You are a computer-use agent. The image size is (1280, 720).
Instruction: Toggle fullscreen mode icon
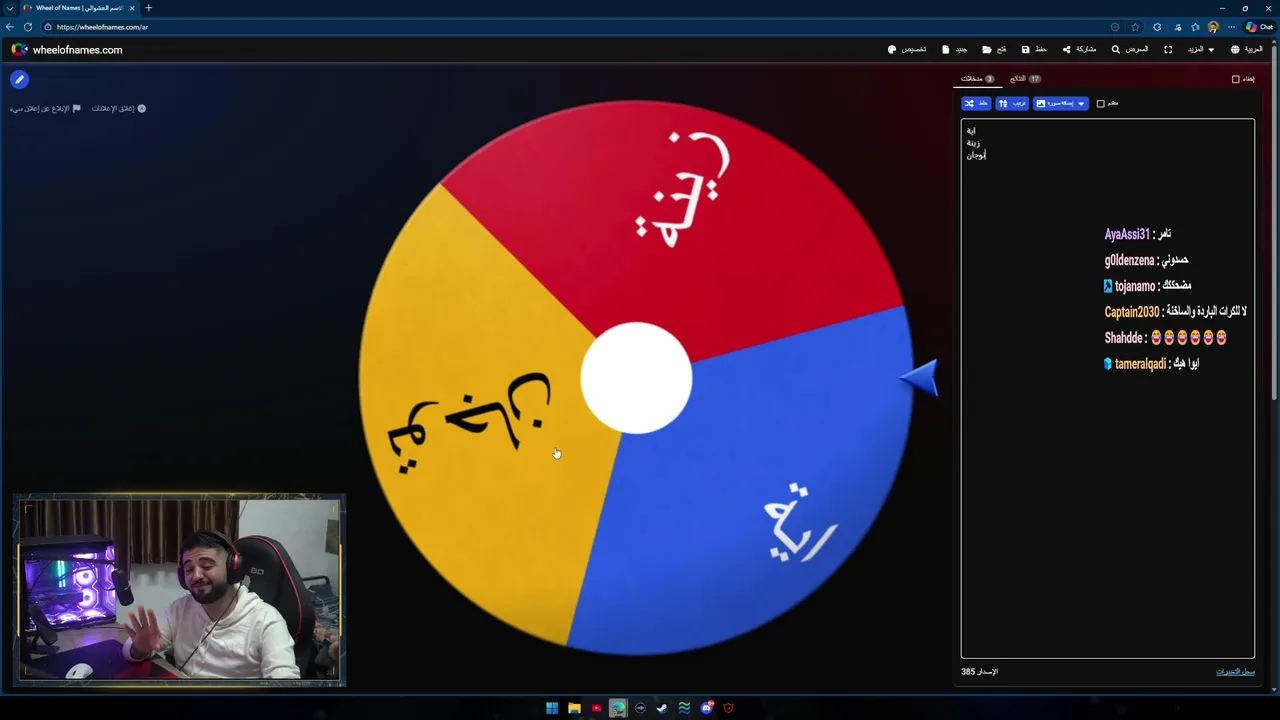(1168, 49)
